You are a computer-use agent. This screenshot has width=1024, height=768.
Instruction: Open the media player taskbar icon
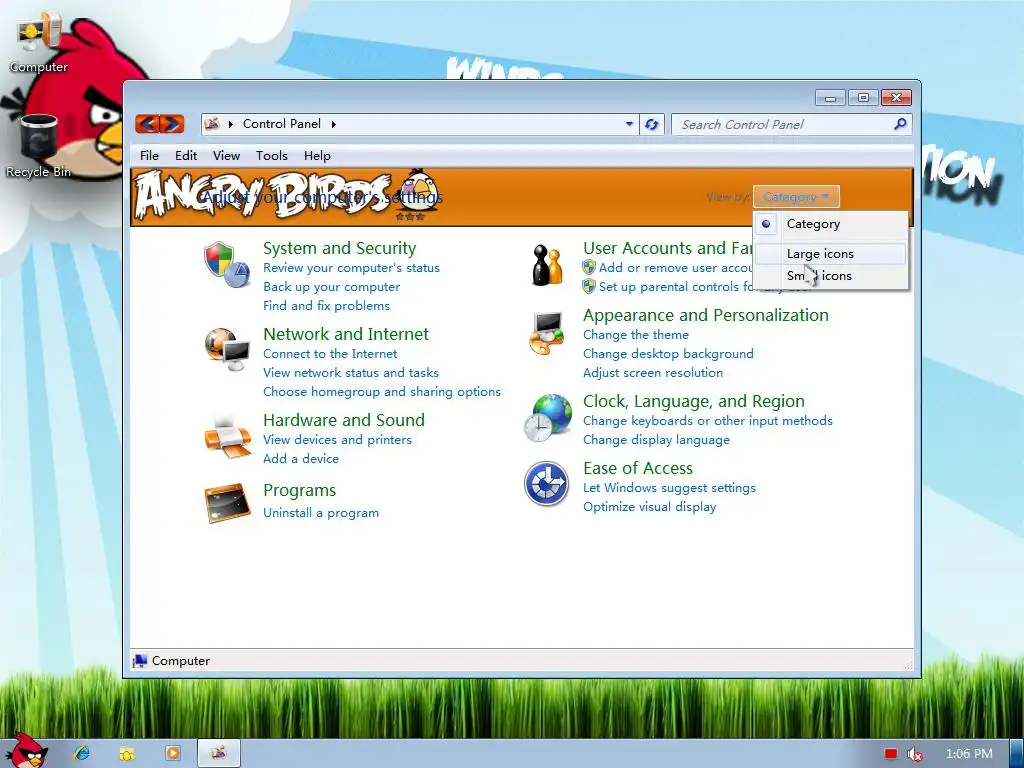click(172, 753)
